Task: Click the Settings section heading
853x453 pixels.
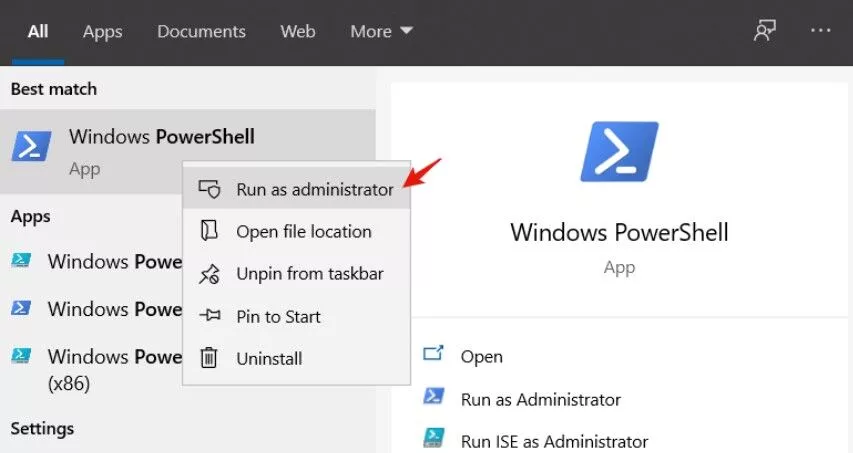Action: [x=42, y=429]
